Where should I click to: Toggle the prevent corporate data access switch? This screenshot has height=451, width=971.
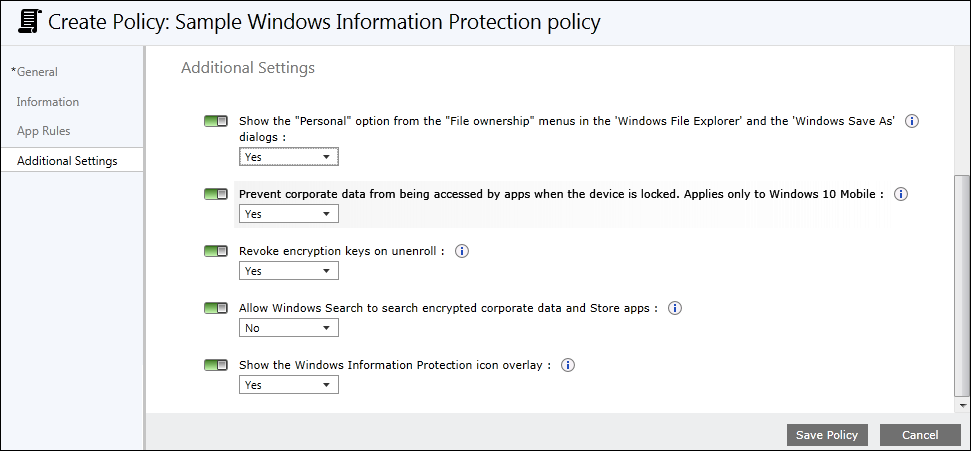point(215,194)
